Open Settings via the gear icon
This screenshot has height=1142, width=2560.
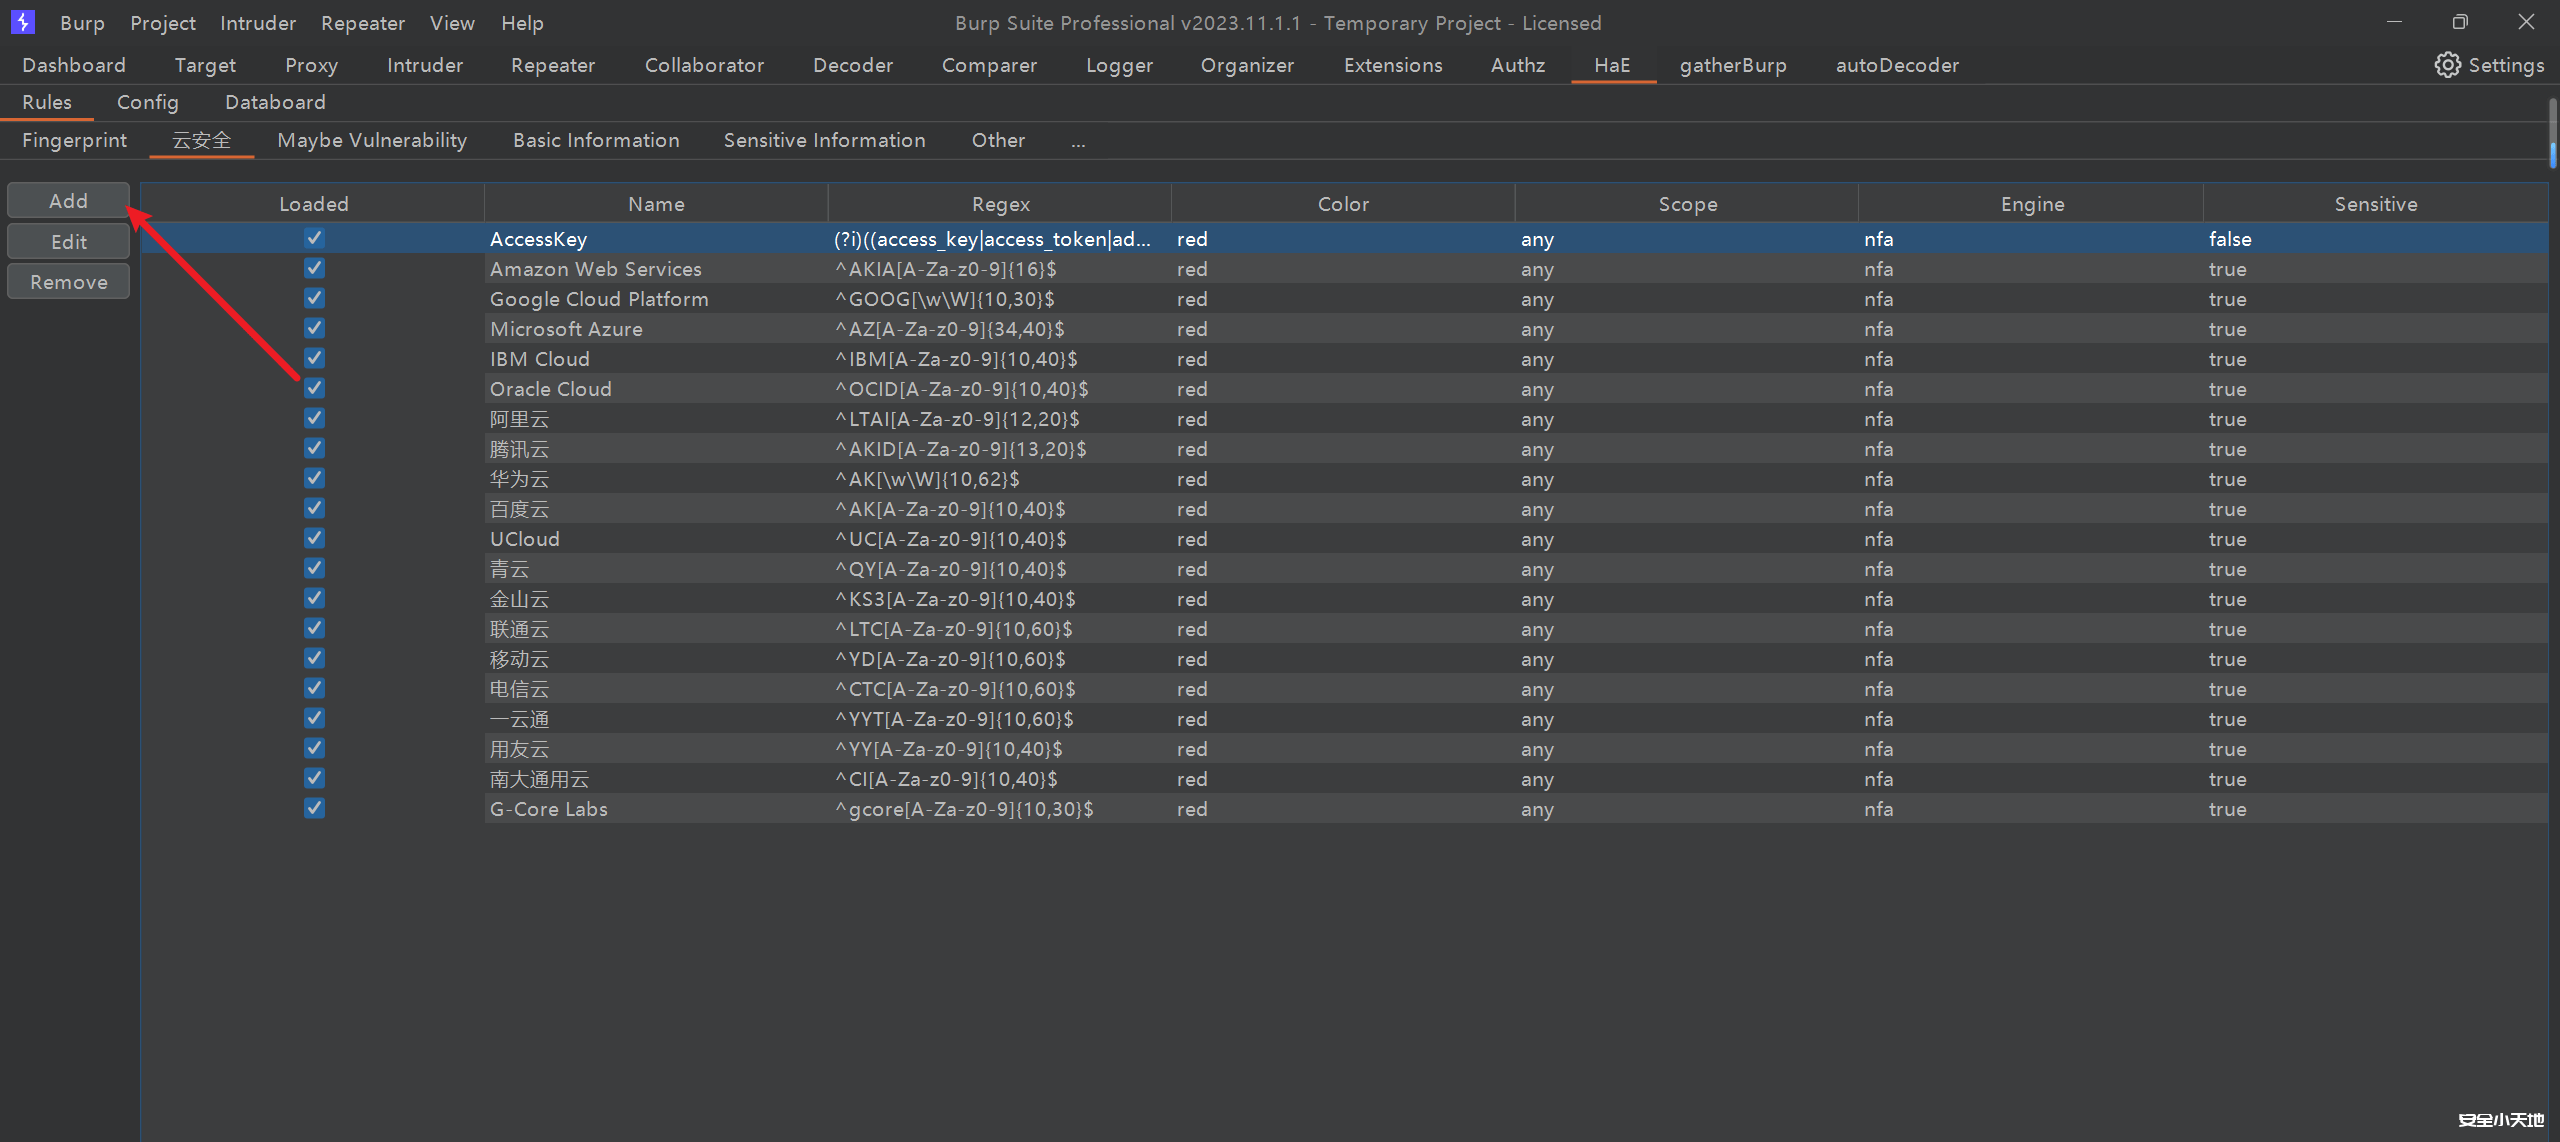pyautogui.click(x=2447, y=65)
